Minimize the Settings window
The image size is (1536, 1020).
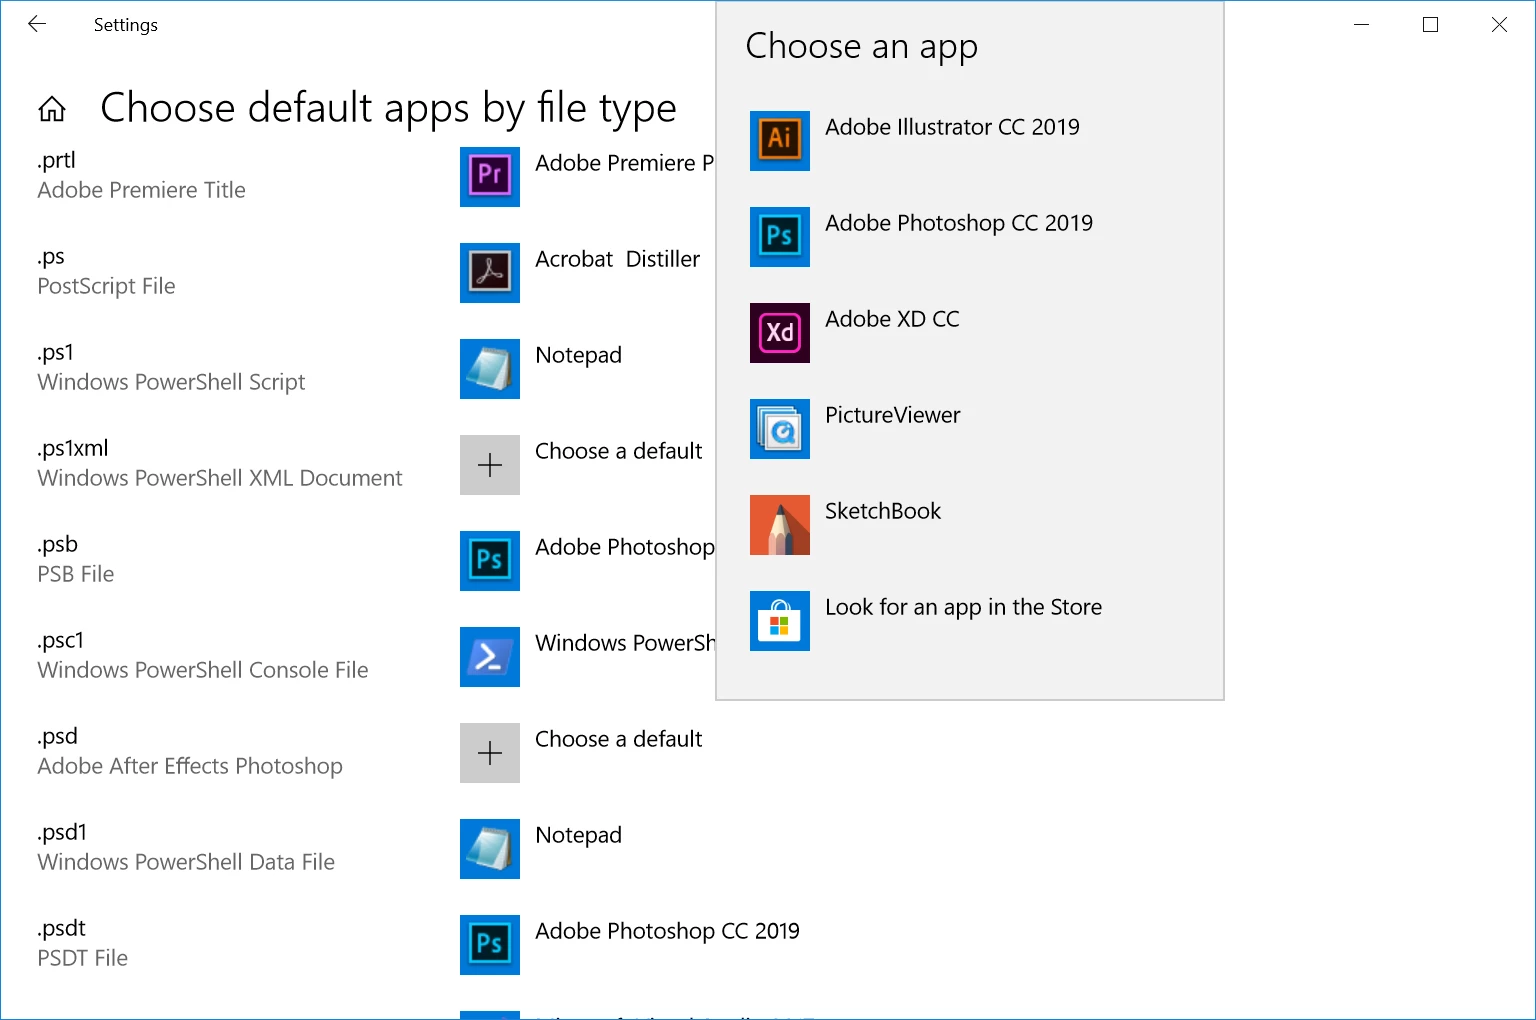pos(1361,25)
